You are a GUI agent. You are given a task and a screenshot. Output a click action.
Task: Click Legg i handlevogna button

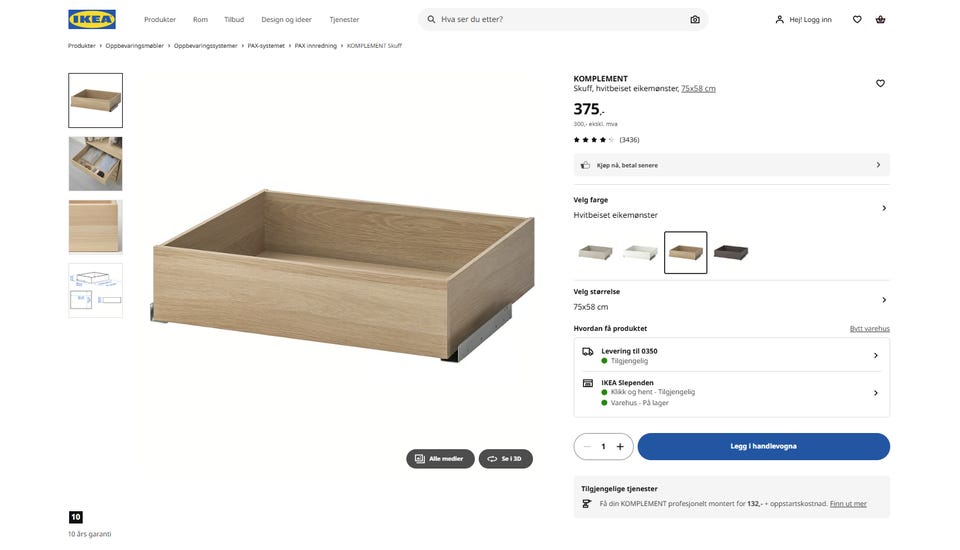click(763, 447)
